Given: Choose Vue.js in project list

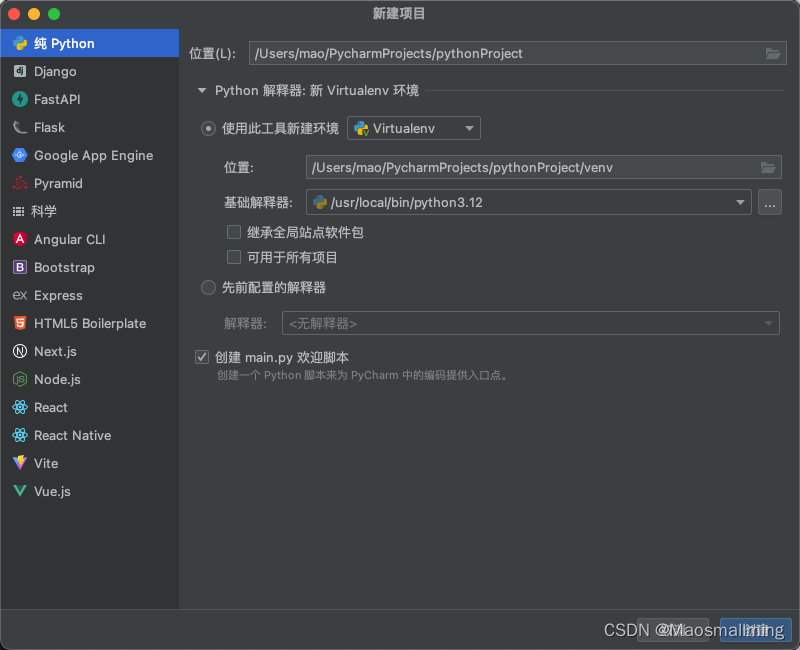Looking at the screenshot, I should pyautogui.click(x=90, y=491).
